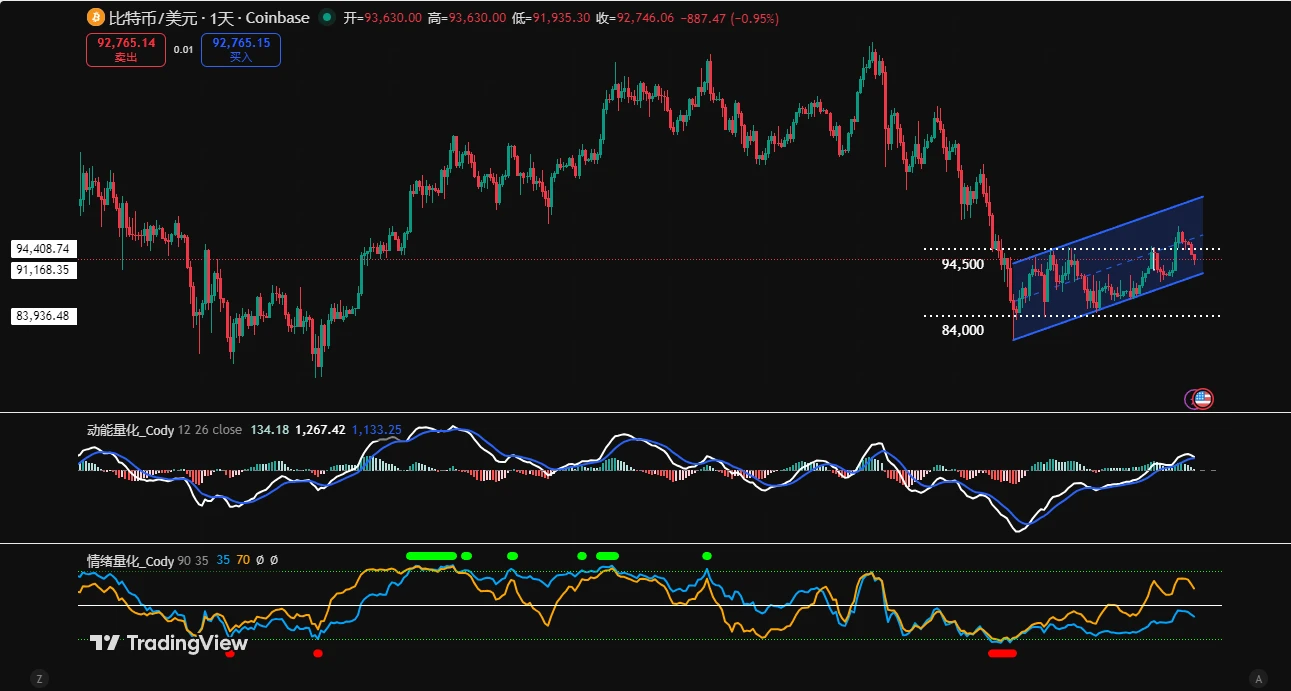
Task: Toggle auto scale with the A button
Action: click(1258, 677)
